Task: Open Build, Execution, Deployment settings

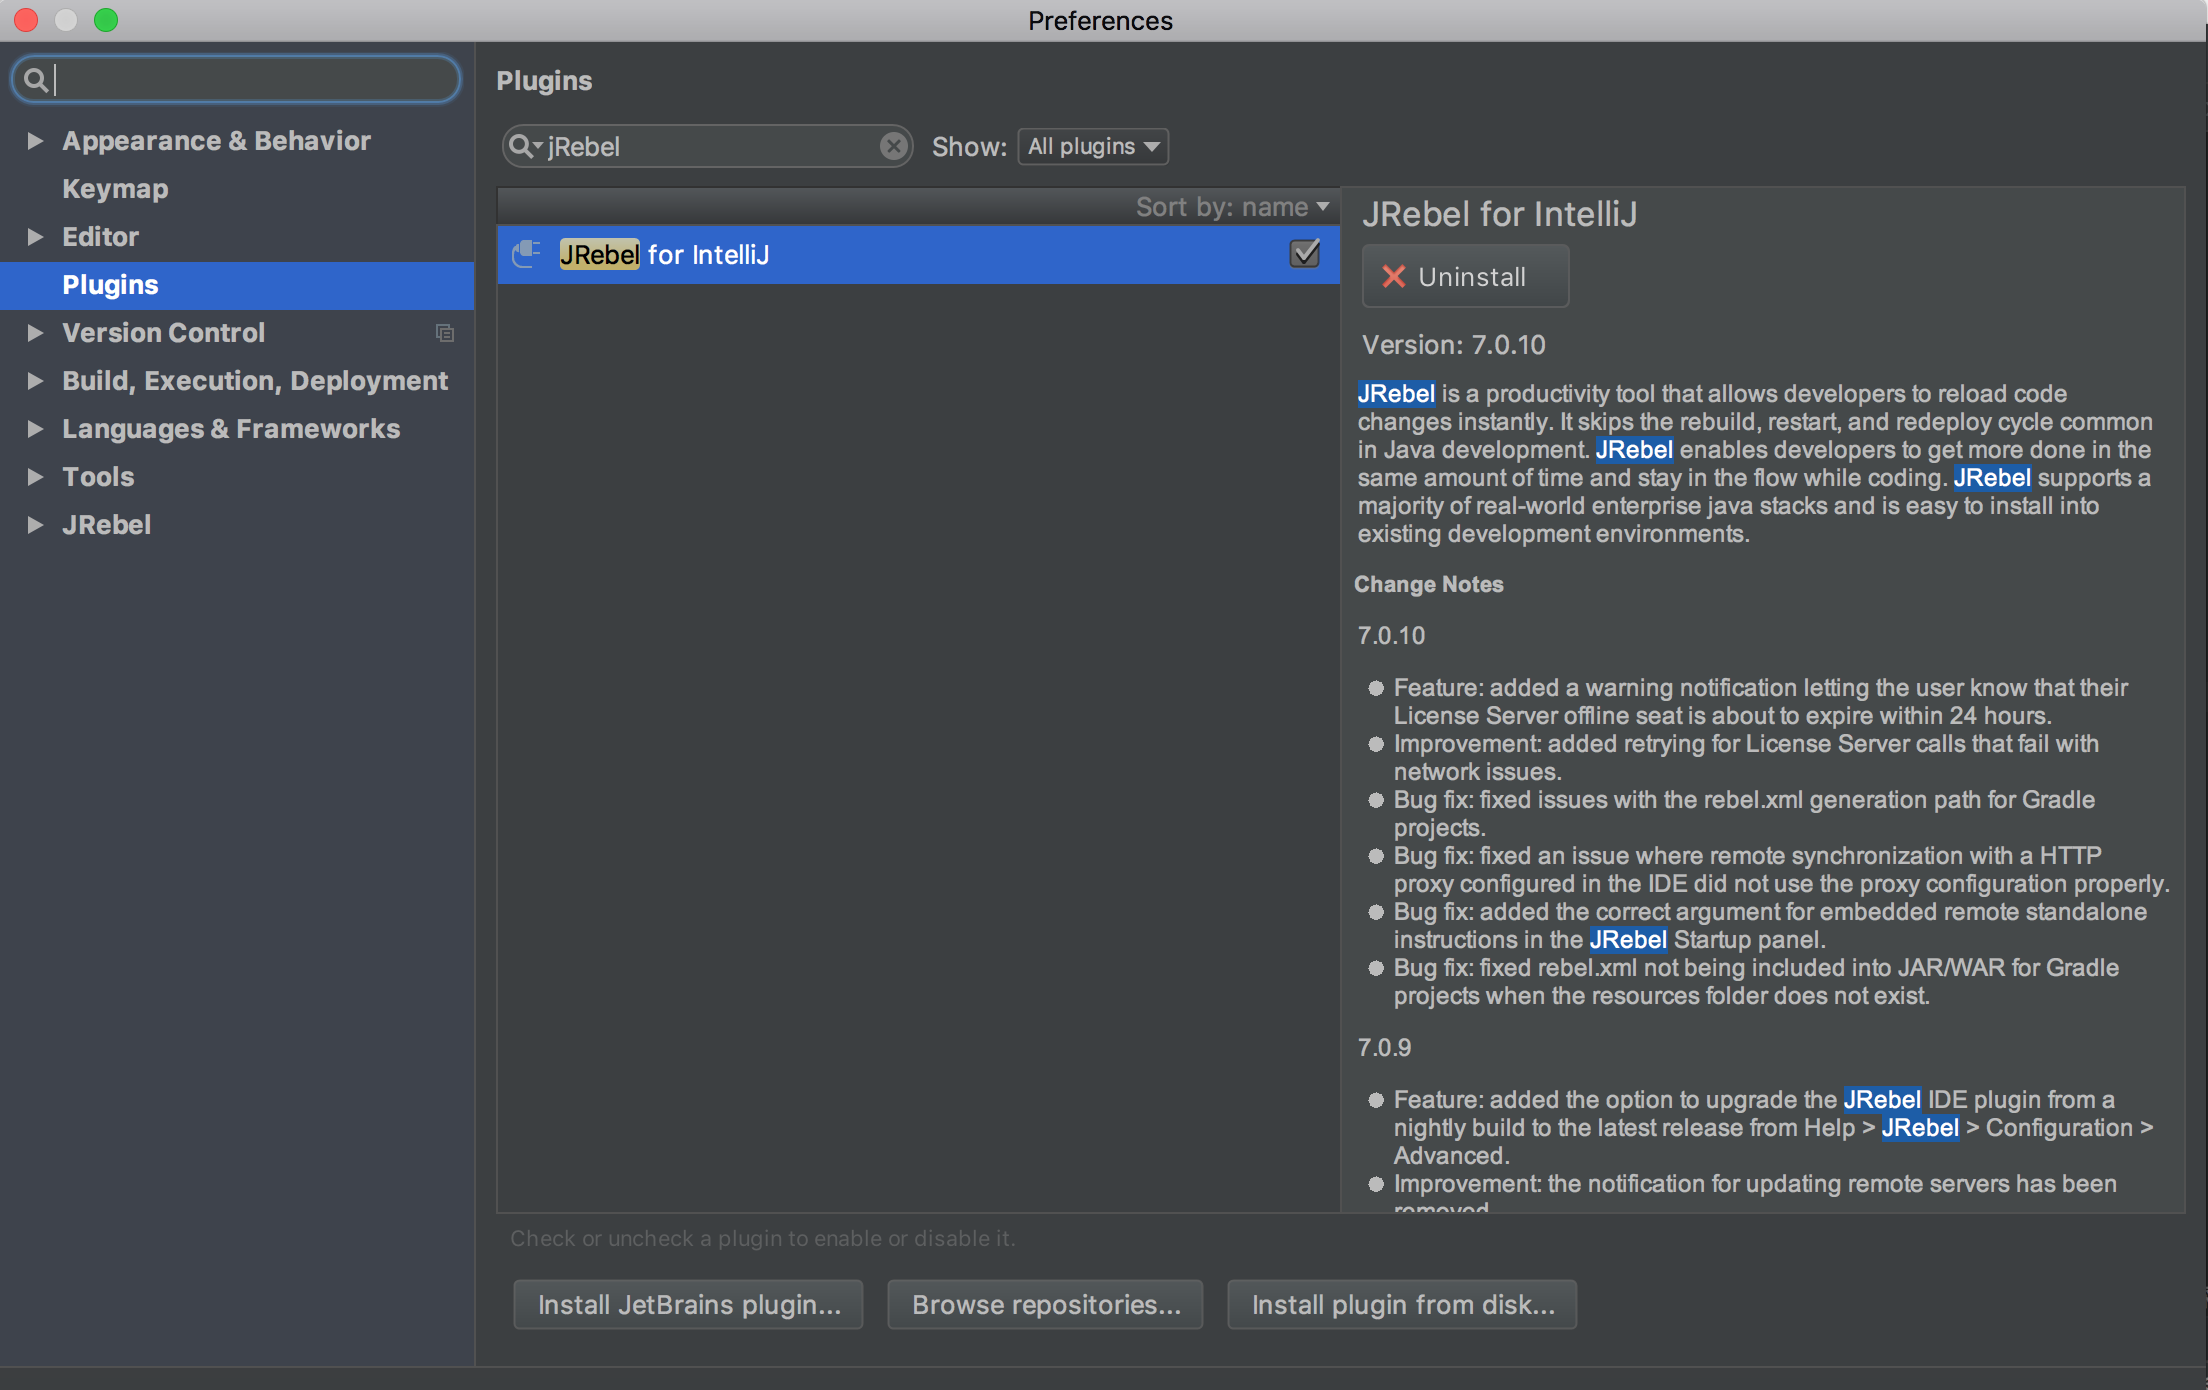Action: pos(255,380)
